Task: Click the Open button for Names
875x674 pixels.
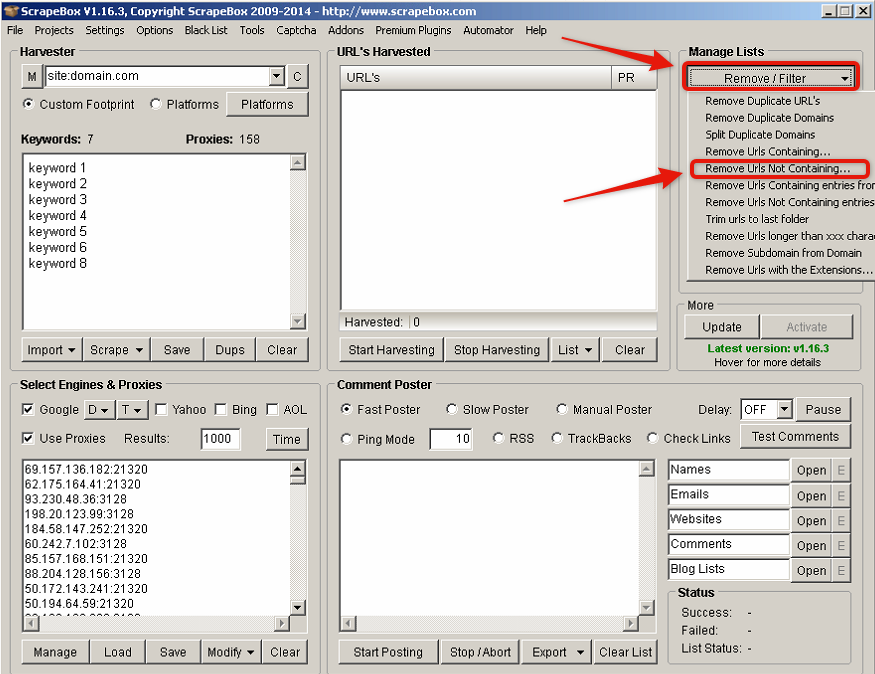Action: pos(811,470)
